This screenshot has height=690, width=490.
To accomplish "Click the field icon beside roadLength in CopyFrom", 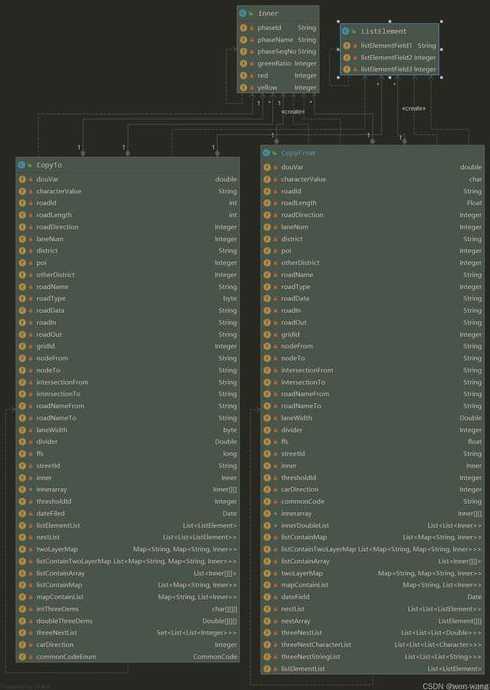I will click(x=267, y=203).
